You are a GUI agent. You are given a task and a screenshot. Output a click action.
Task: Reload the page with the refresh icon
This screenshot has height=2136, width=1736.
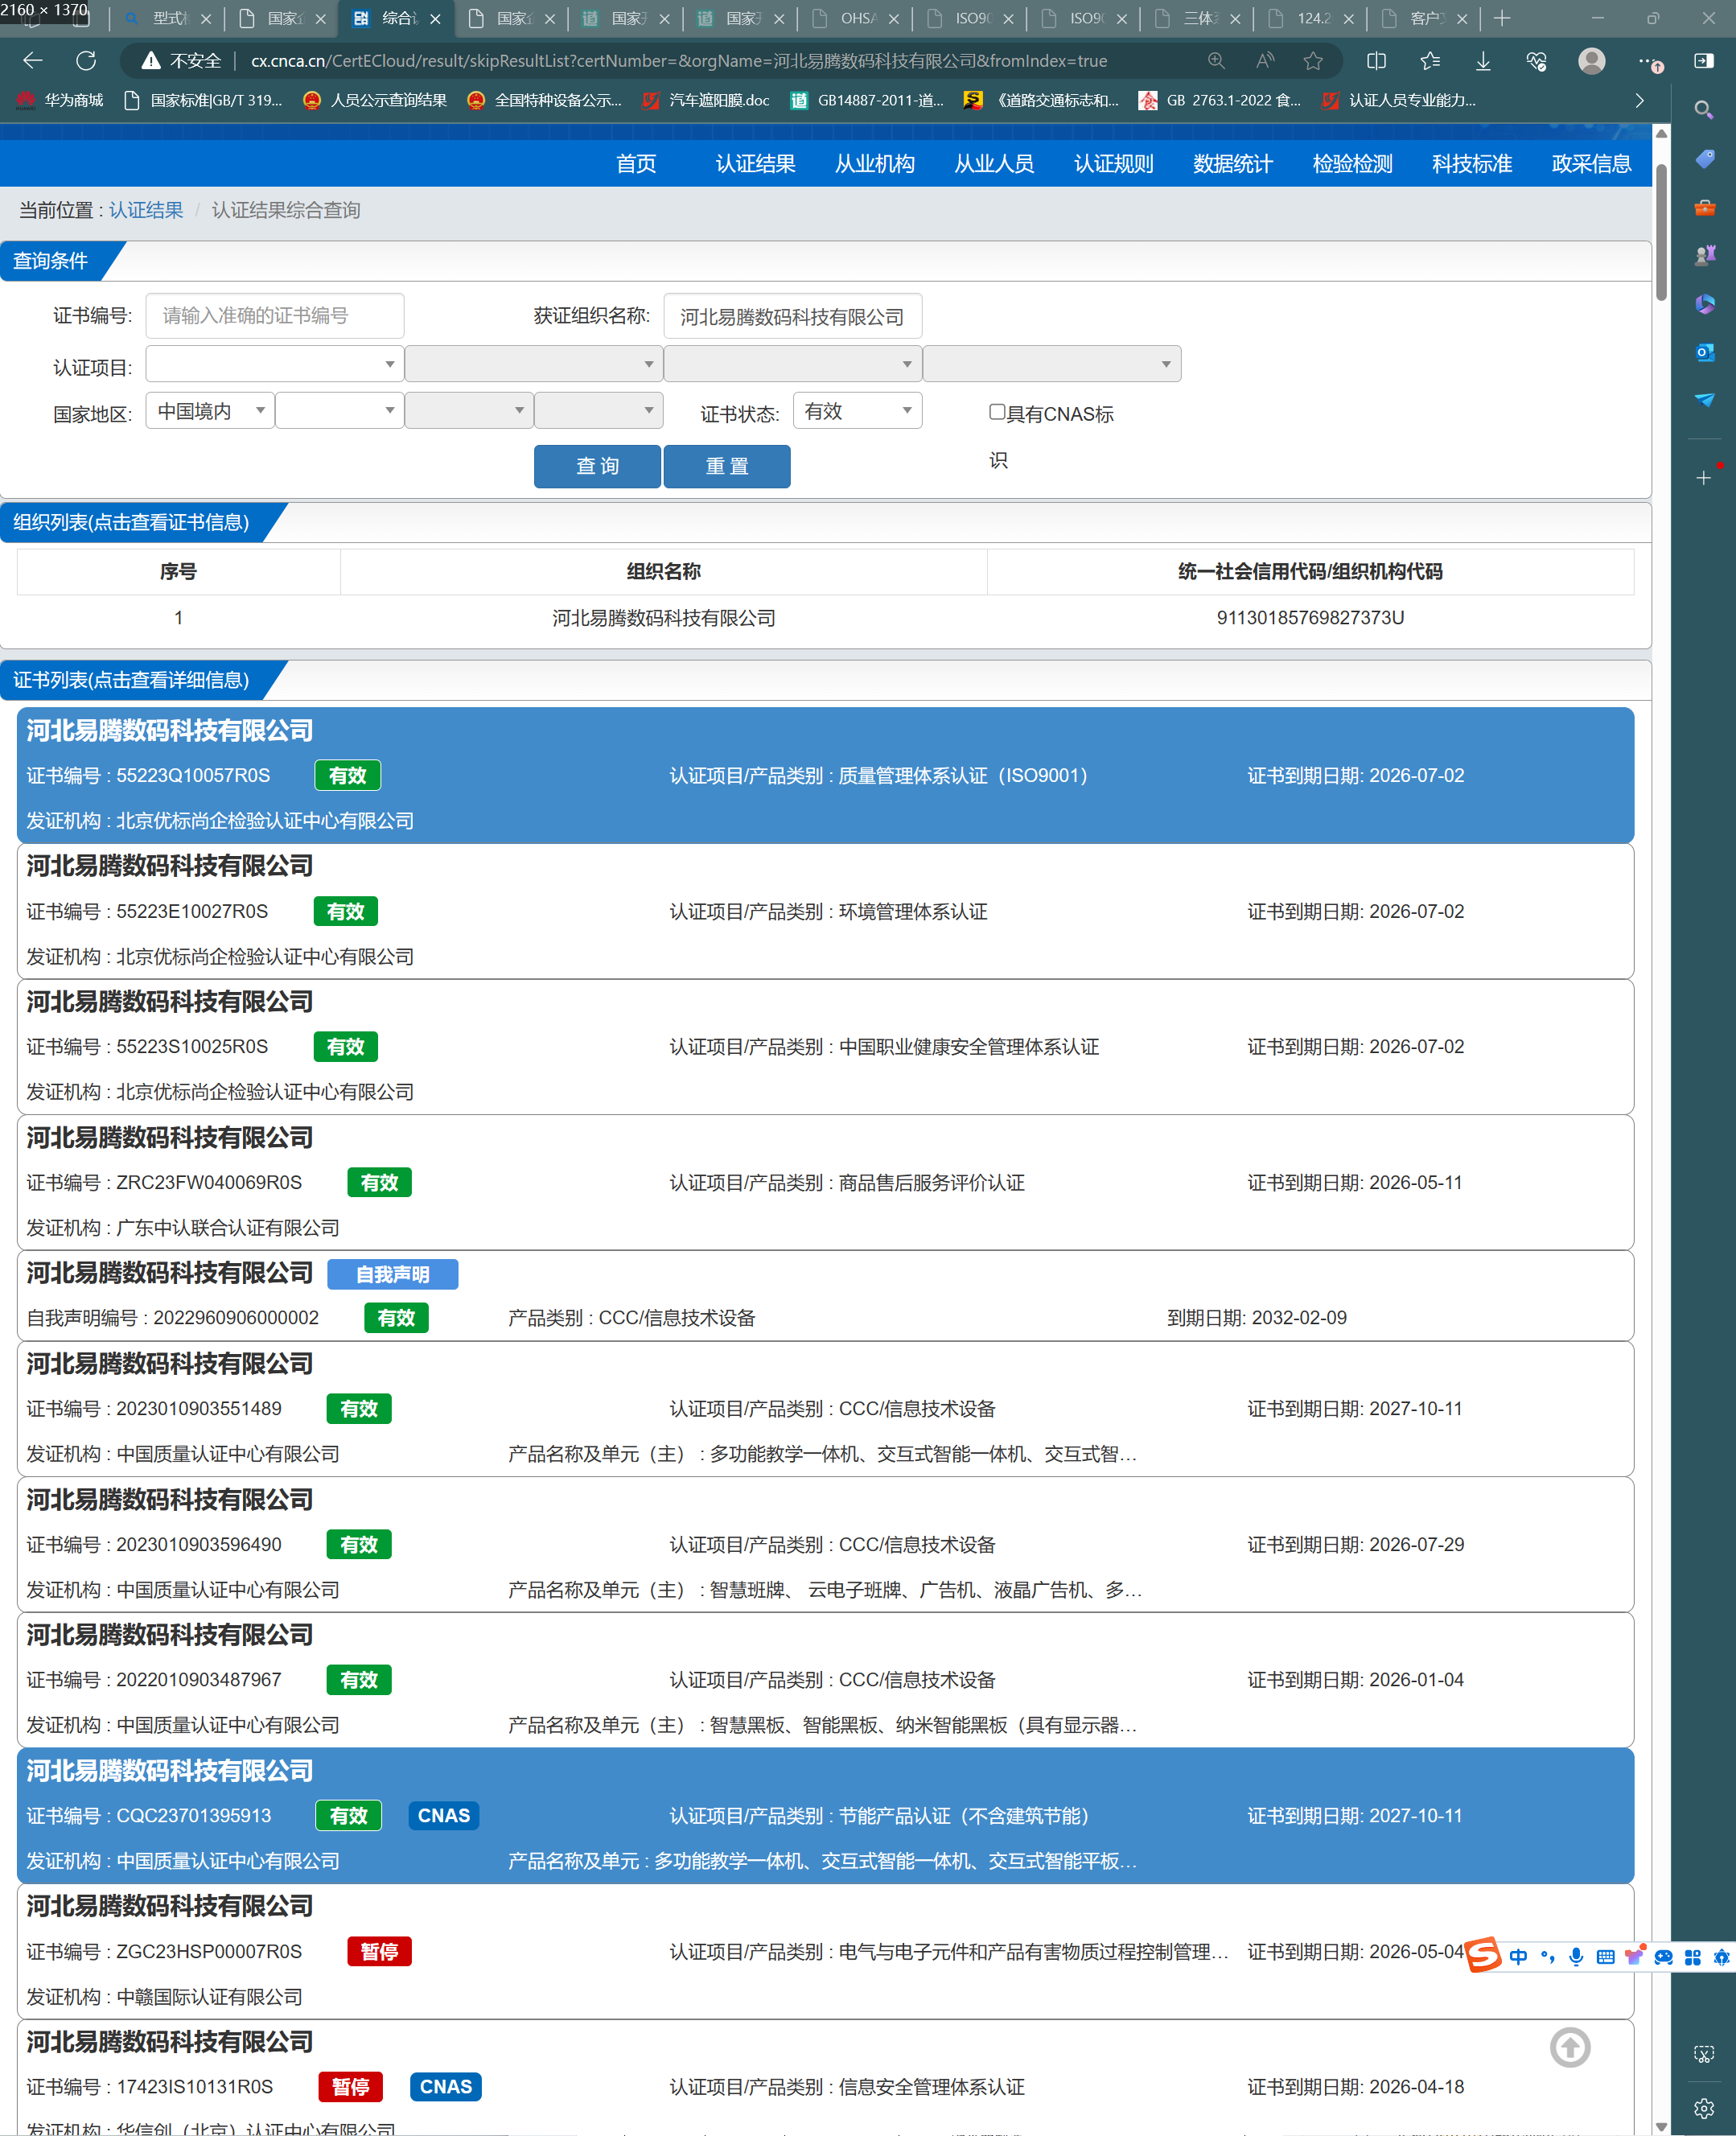pyautogui.click(x=87, y=61)
